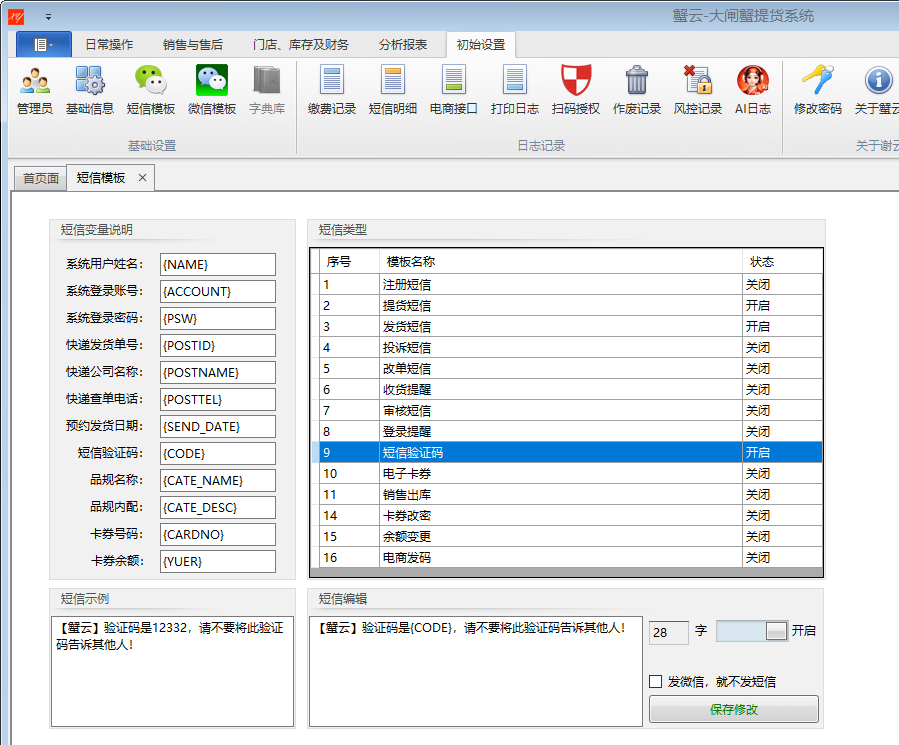
Task: Check 发微信，就不发短信 checkbox
Action: [655, 681]
